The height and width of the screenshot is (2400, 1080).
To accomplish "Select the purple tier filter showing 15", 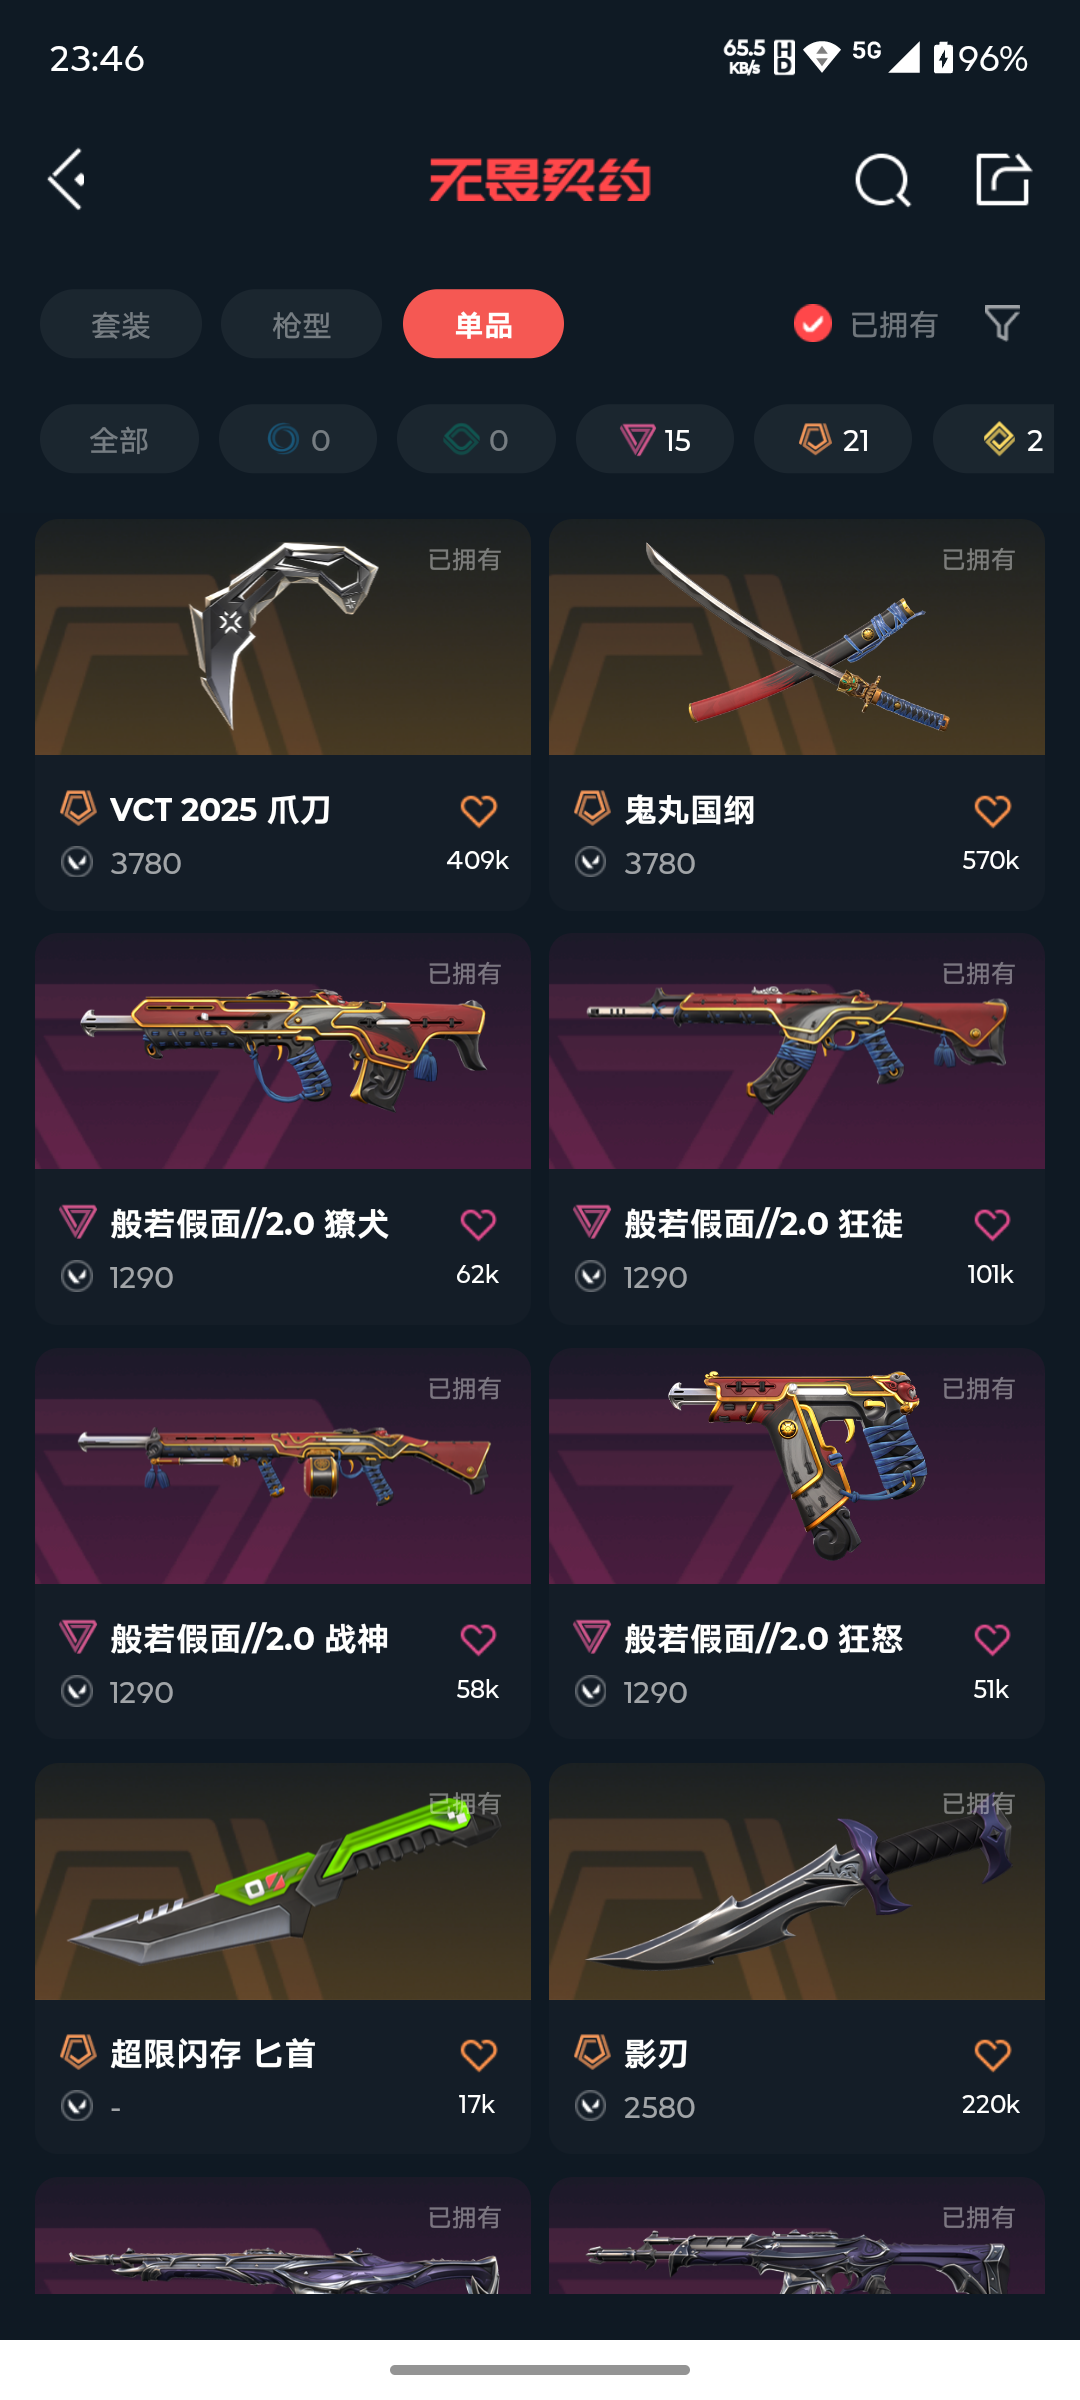I will pos(655,439).
